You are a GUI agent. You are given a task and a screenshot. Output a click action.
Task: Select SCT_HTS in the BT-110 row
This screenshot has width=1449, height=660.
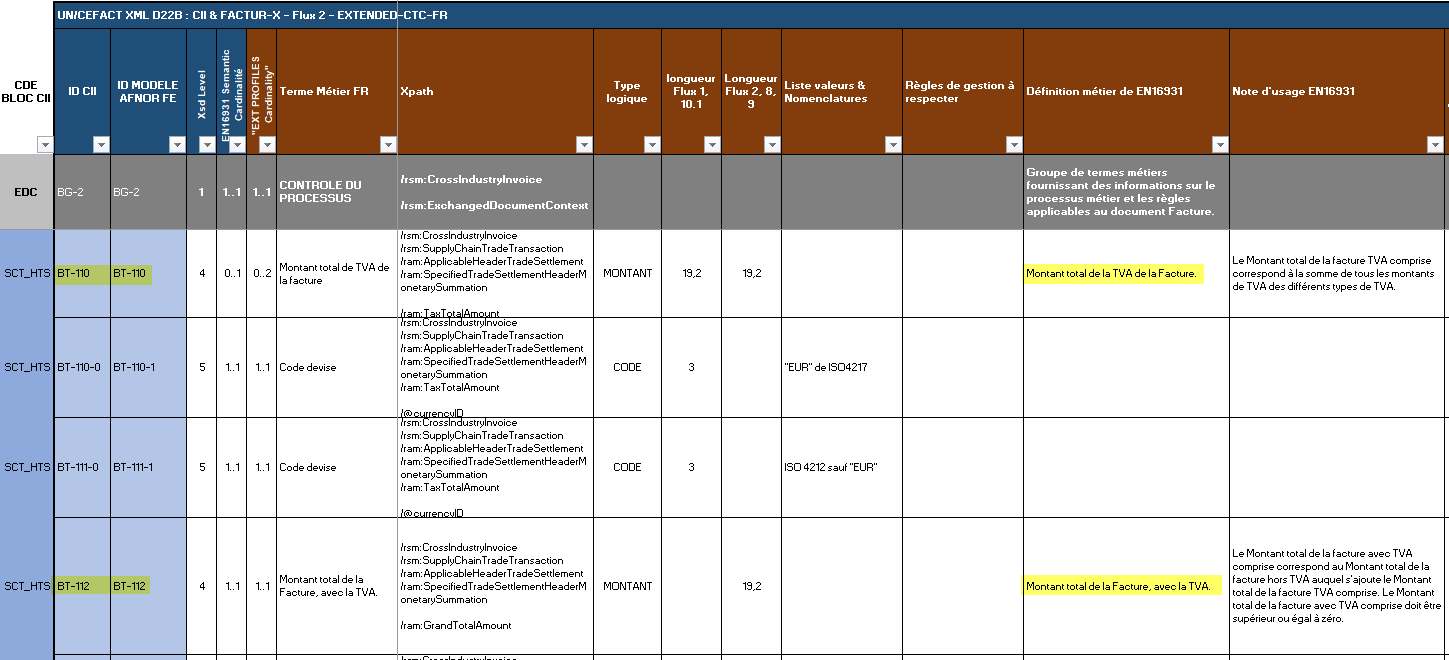[27, 273]
